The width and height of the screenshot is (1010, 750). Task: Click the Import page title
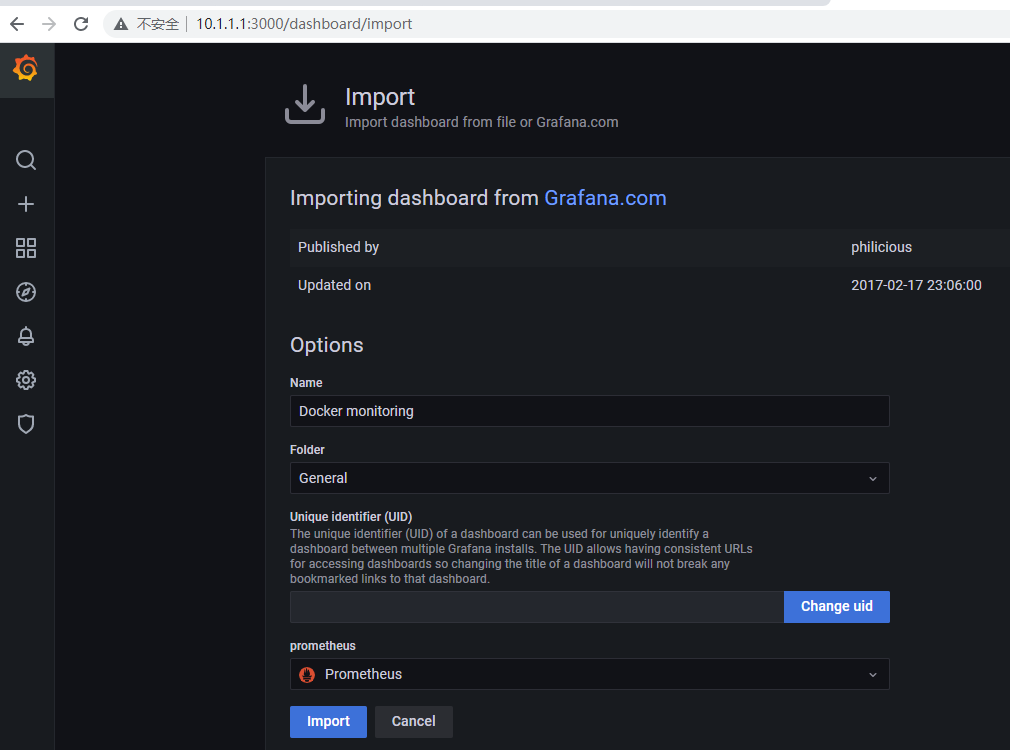[380, 97]
